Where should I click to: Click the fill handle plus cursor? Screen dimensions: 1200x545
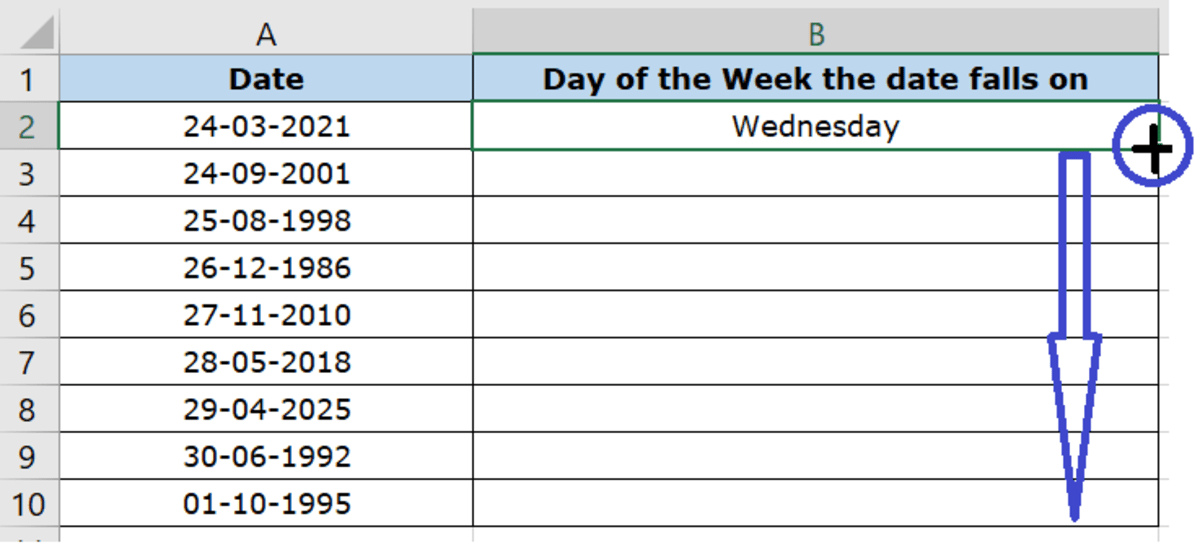1155,151
